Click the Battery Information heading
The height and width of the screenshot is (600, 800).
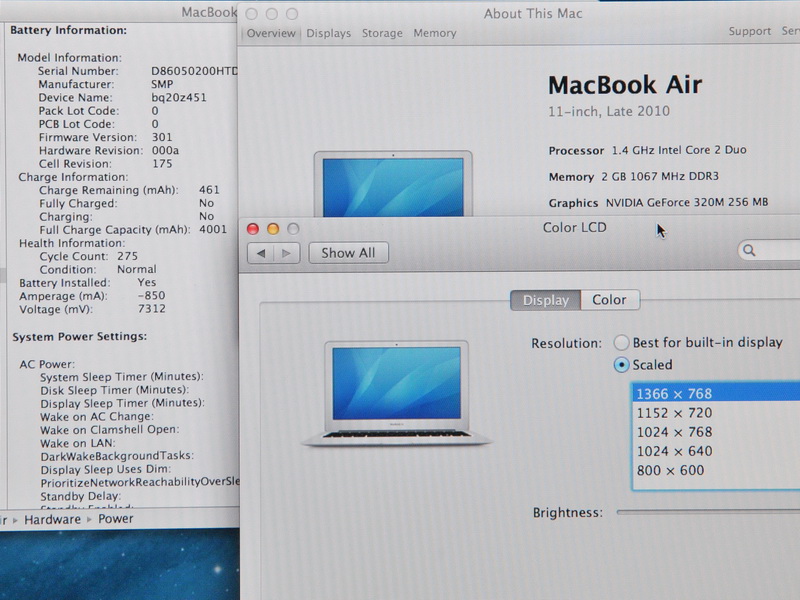click(x=68, y=31)
